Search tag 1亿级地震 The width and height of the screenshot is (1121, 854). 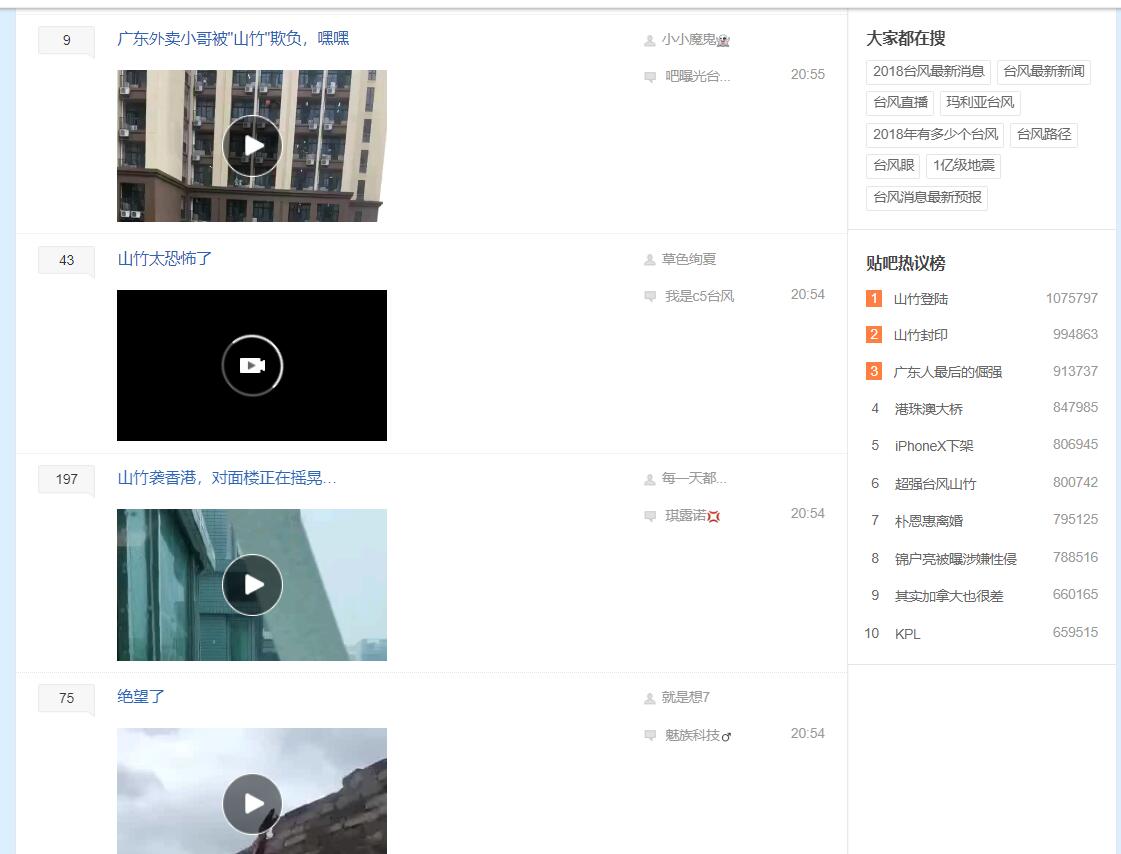(x=964, y=166)
